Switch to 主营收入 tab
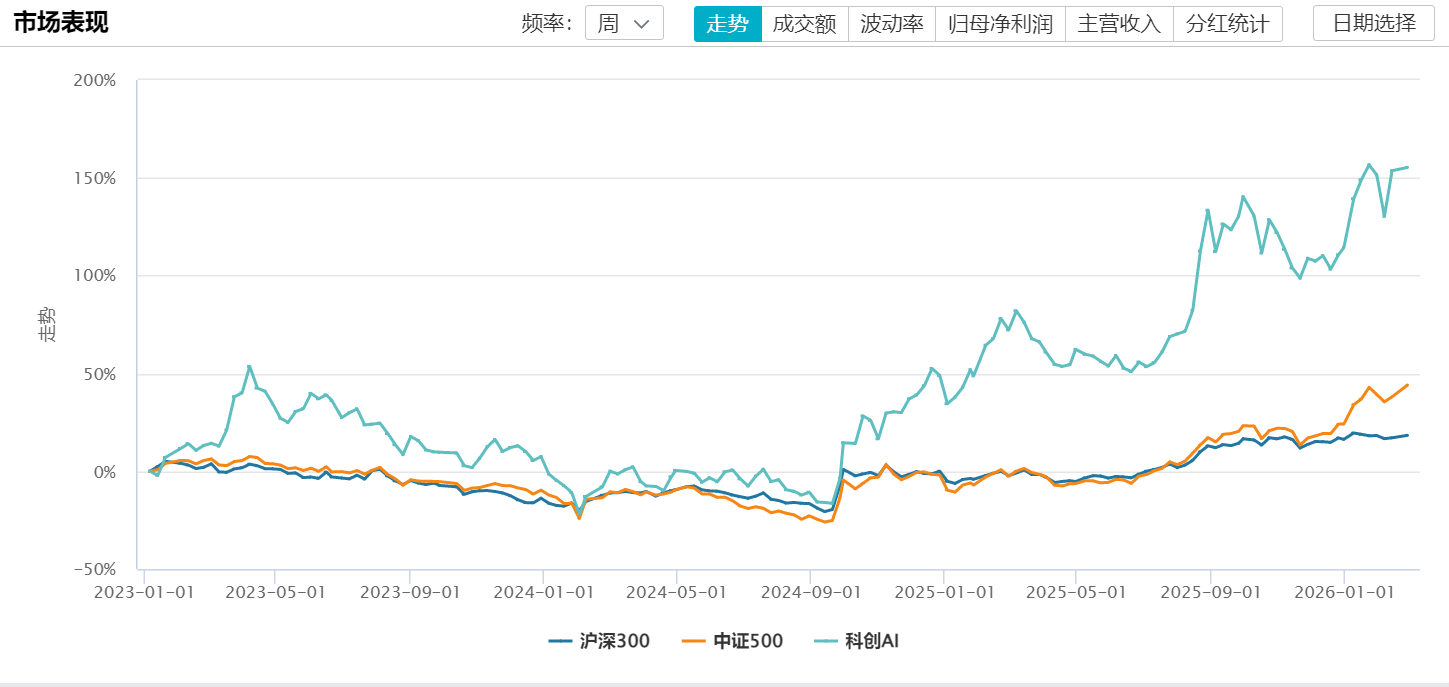Viewport: 1449px width, 687px height. pos(1119,24)
